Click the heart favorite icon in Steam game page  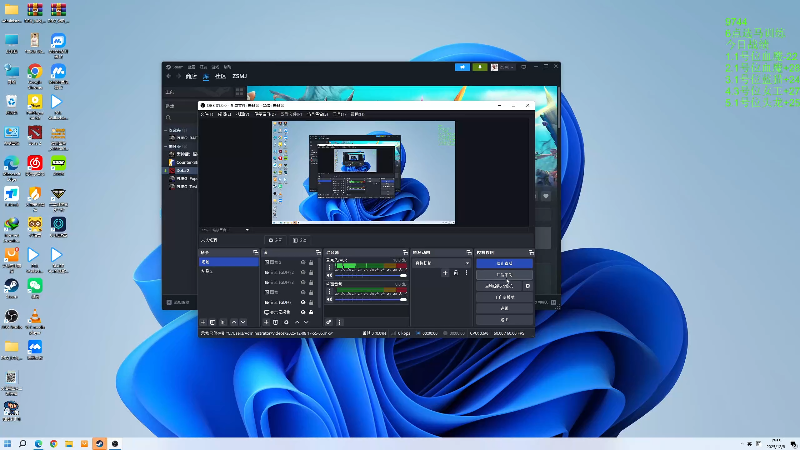[x=546, y=196]
